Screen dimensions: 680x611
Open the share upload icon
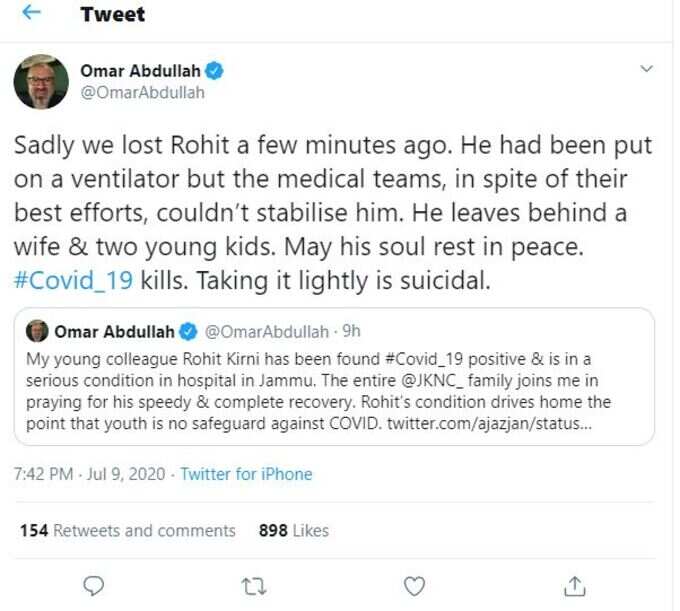[x=575, y=586]
